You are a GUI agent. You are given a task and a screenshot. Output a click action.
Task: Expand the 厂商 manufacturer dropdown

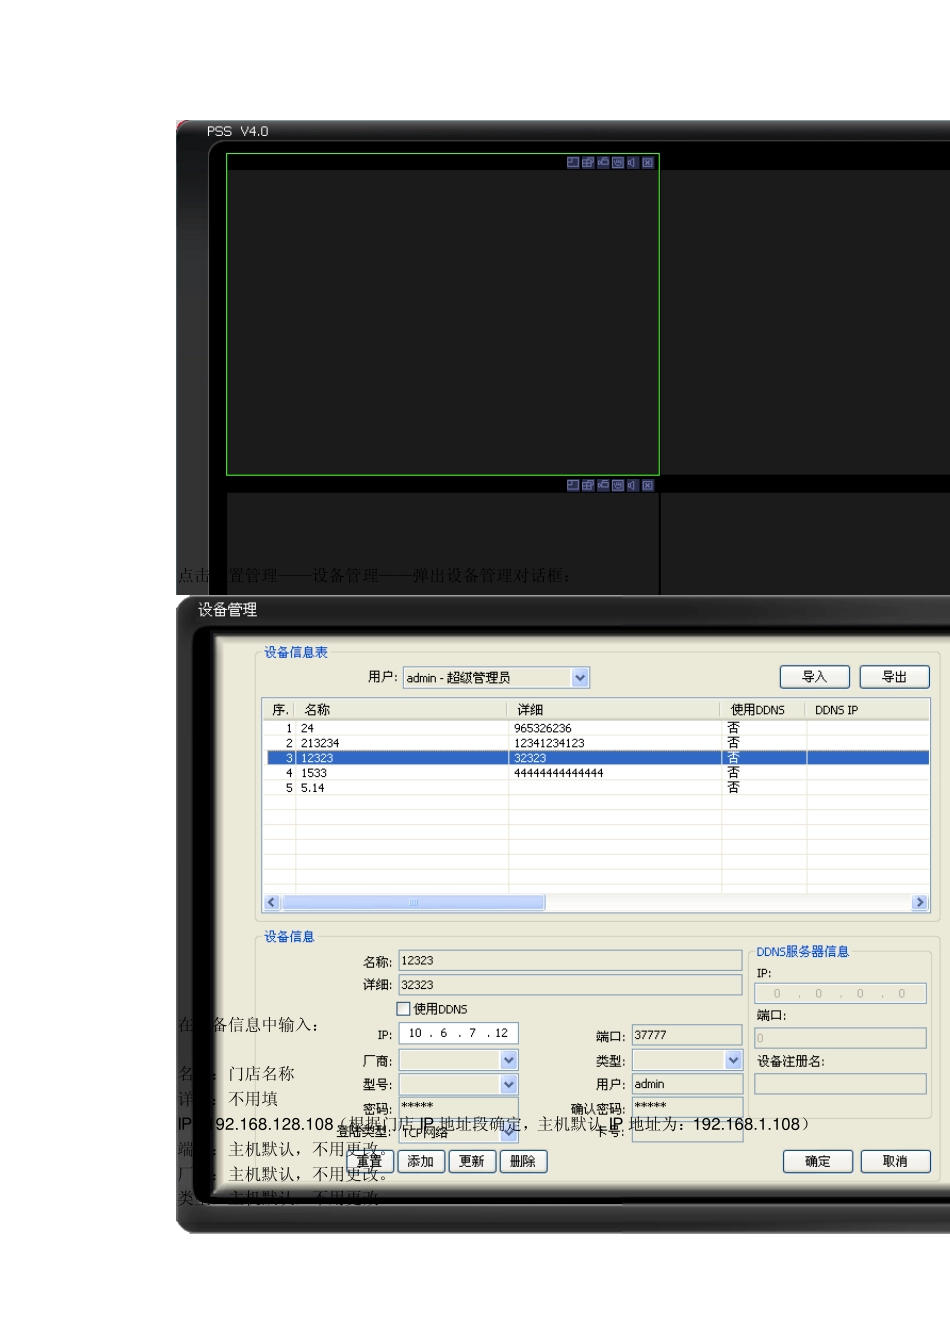click(509, 1060)
